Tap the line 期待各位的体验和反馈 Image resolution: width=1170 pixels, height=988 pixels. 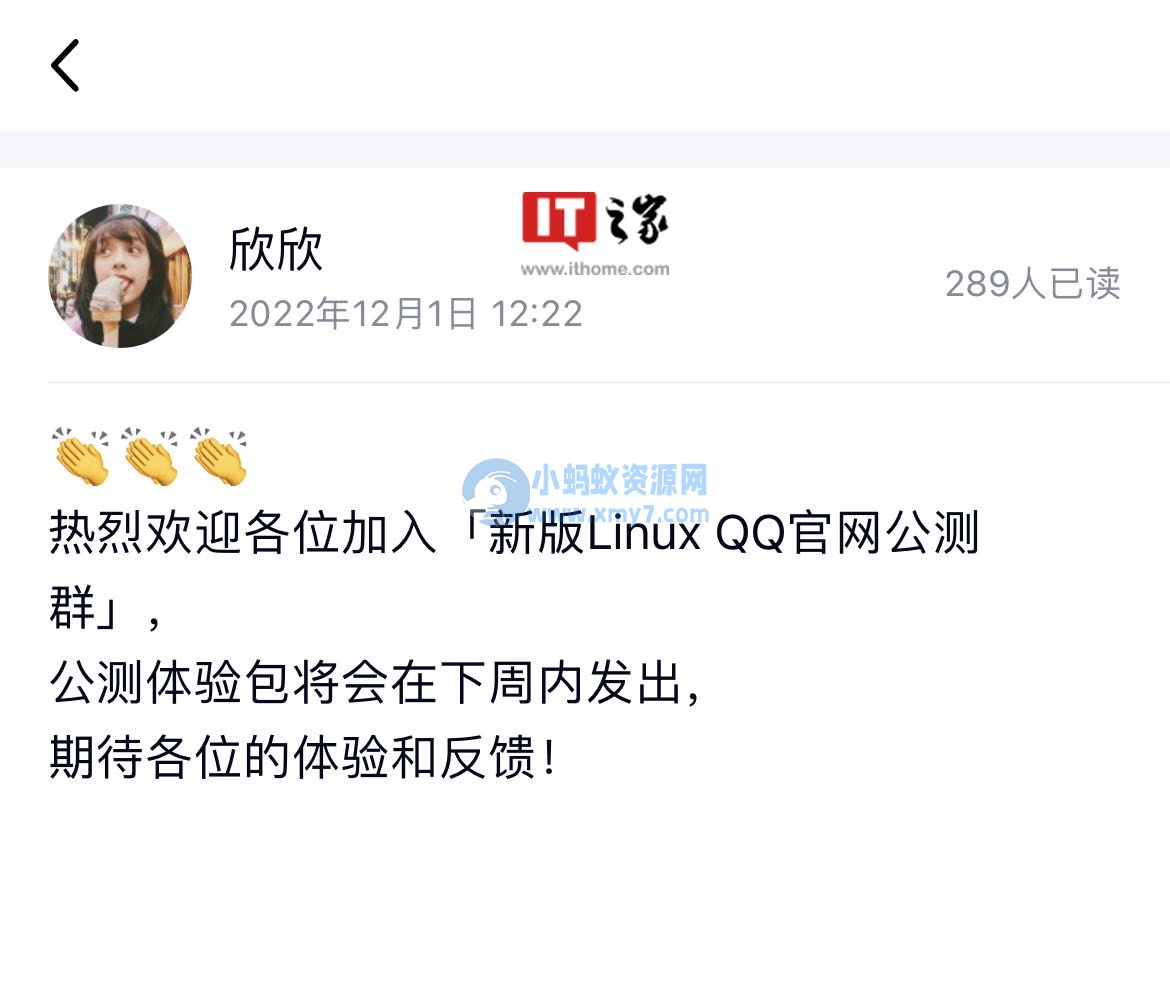(x=303, y=757)
